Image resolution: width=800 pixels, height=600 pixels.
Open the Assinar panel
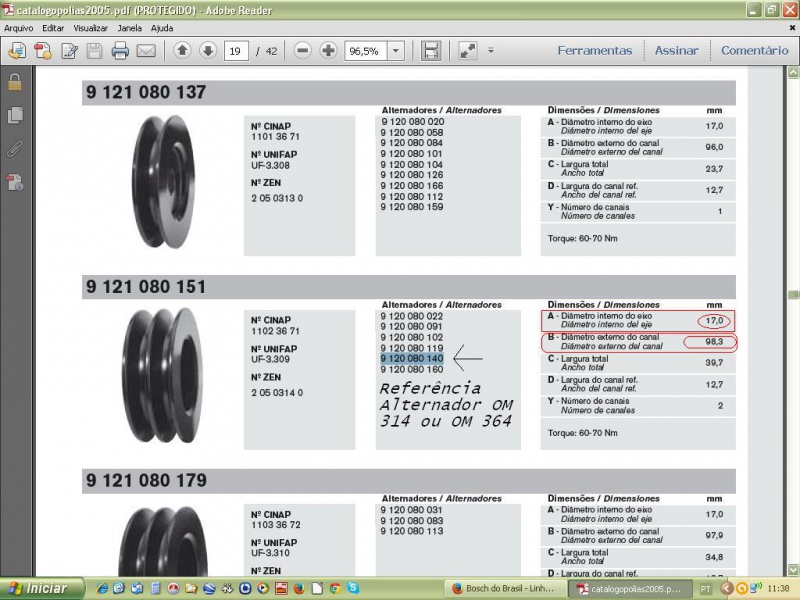click(677, 51)
